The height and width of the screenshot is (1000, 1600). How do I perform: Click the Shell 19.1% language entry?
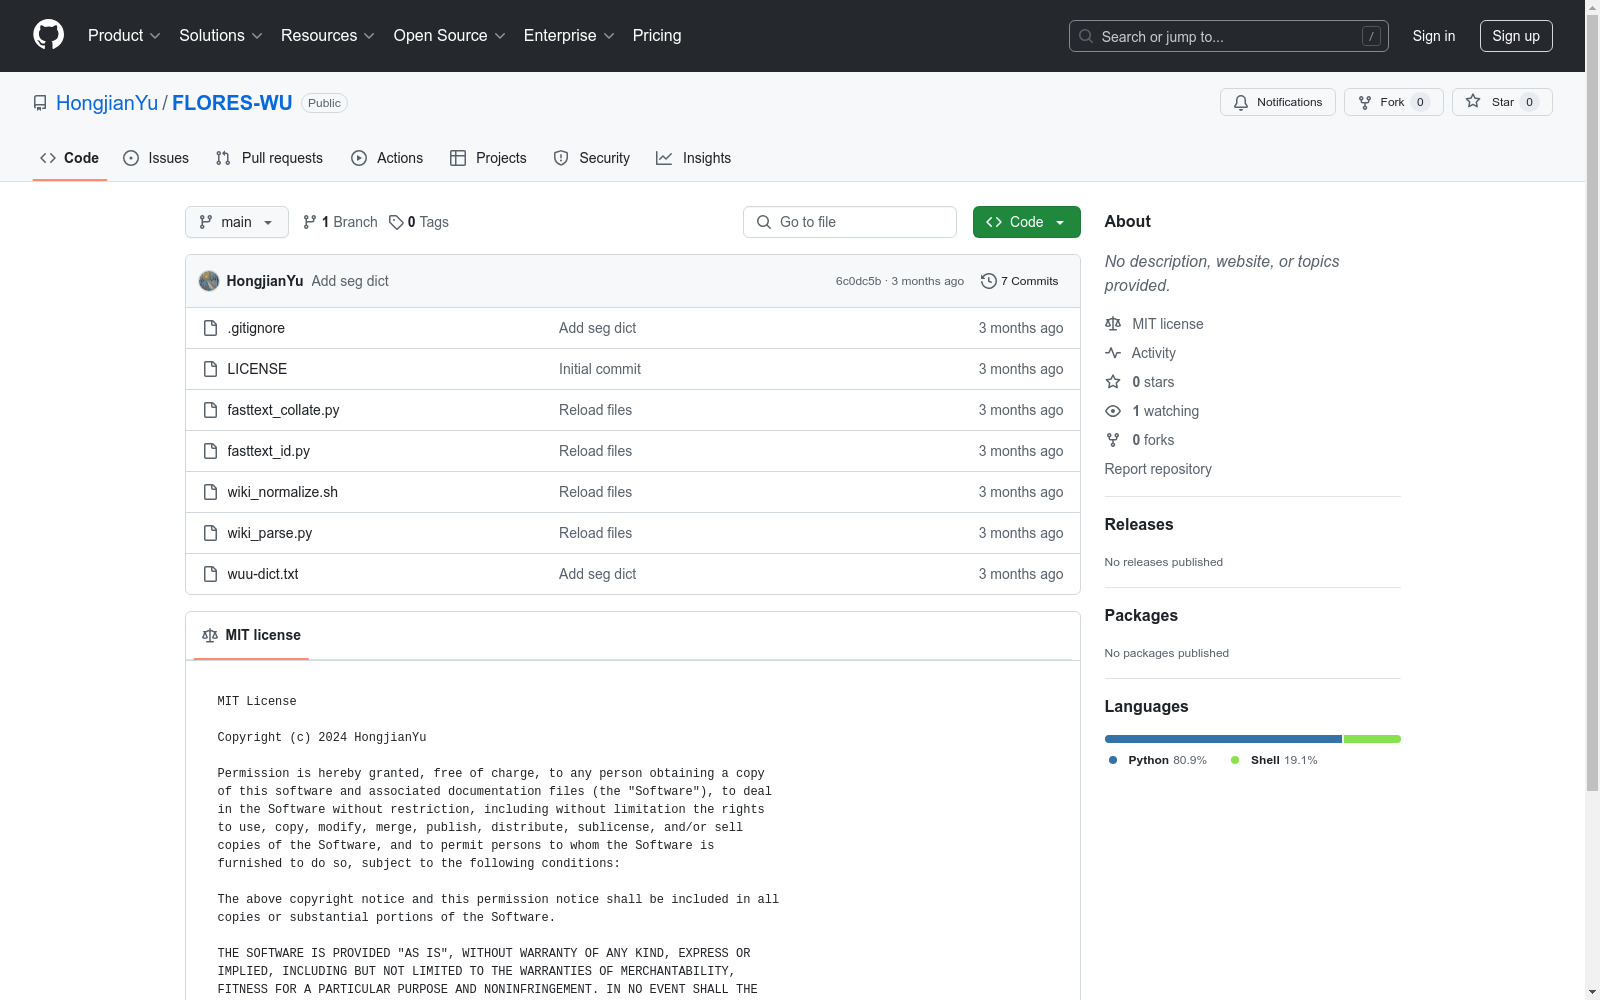click(x=1274, y=760)
